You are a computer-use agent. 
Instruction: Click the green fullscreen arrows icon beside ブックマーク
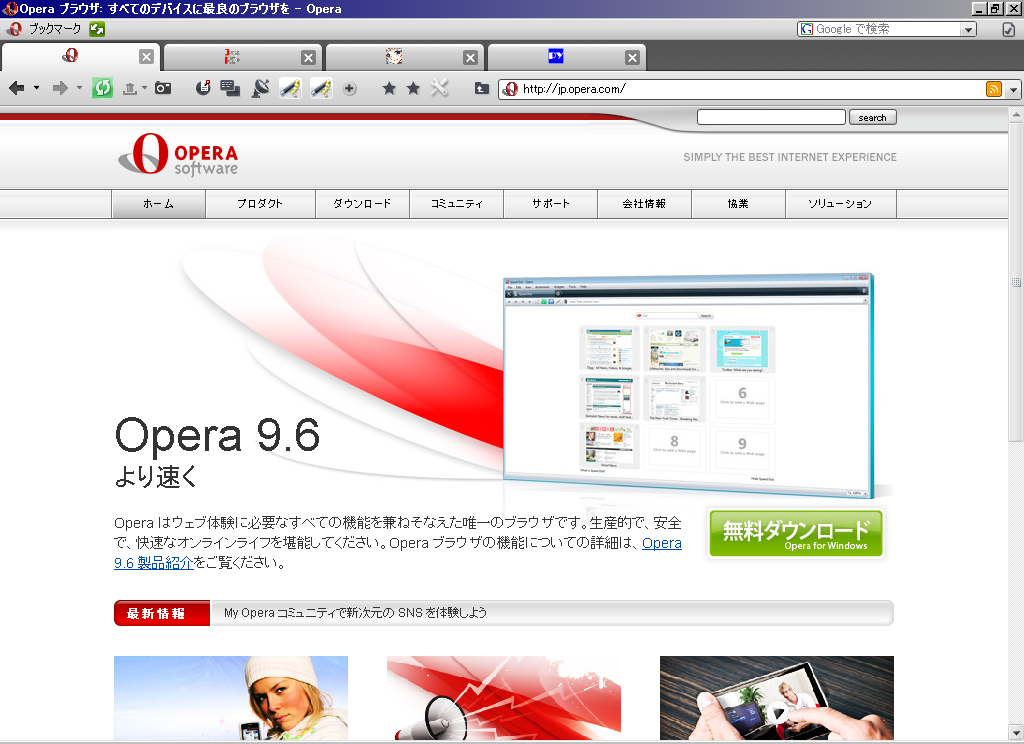coord(97,29)
